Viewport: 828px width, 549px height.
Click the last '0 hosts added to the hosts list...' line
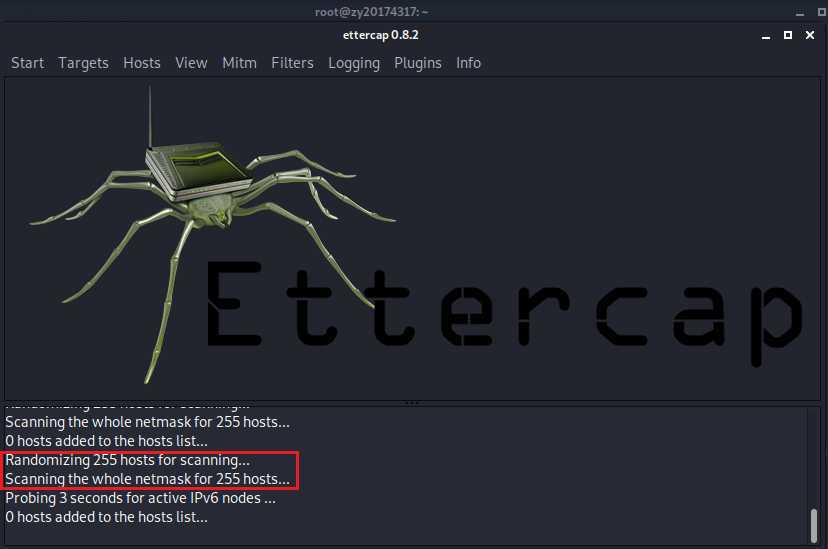click(107, 517)
